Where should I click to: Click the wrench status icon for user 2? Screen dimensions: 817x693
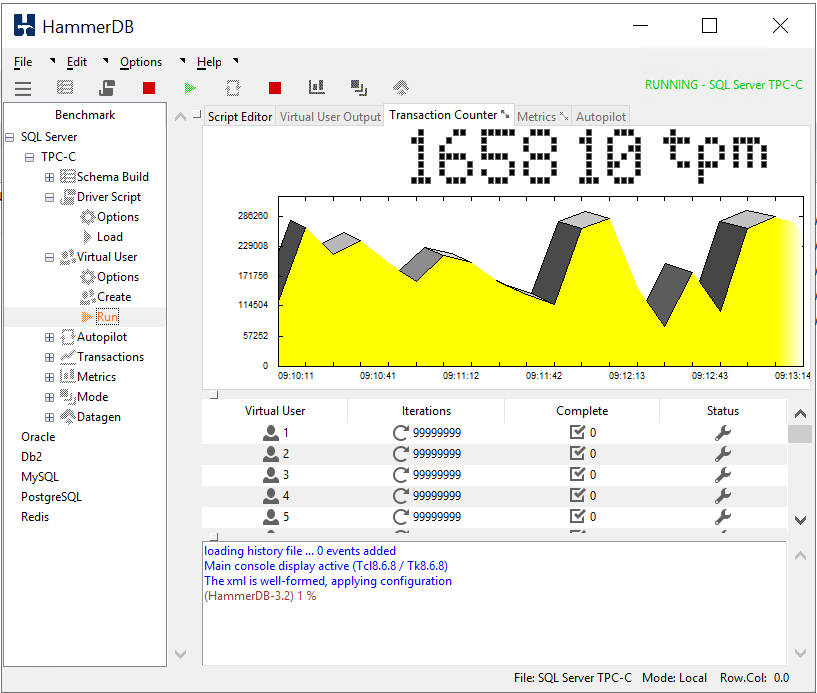723,454
